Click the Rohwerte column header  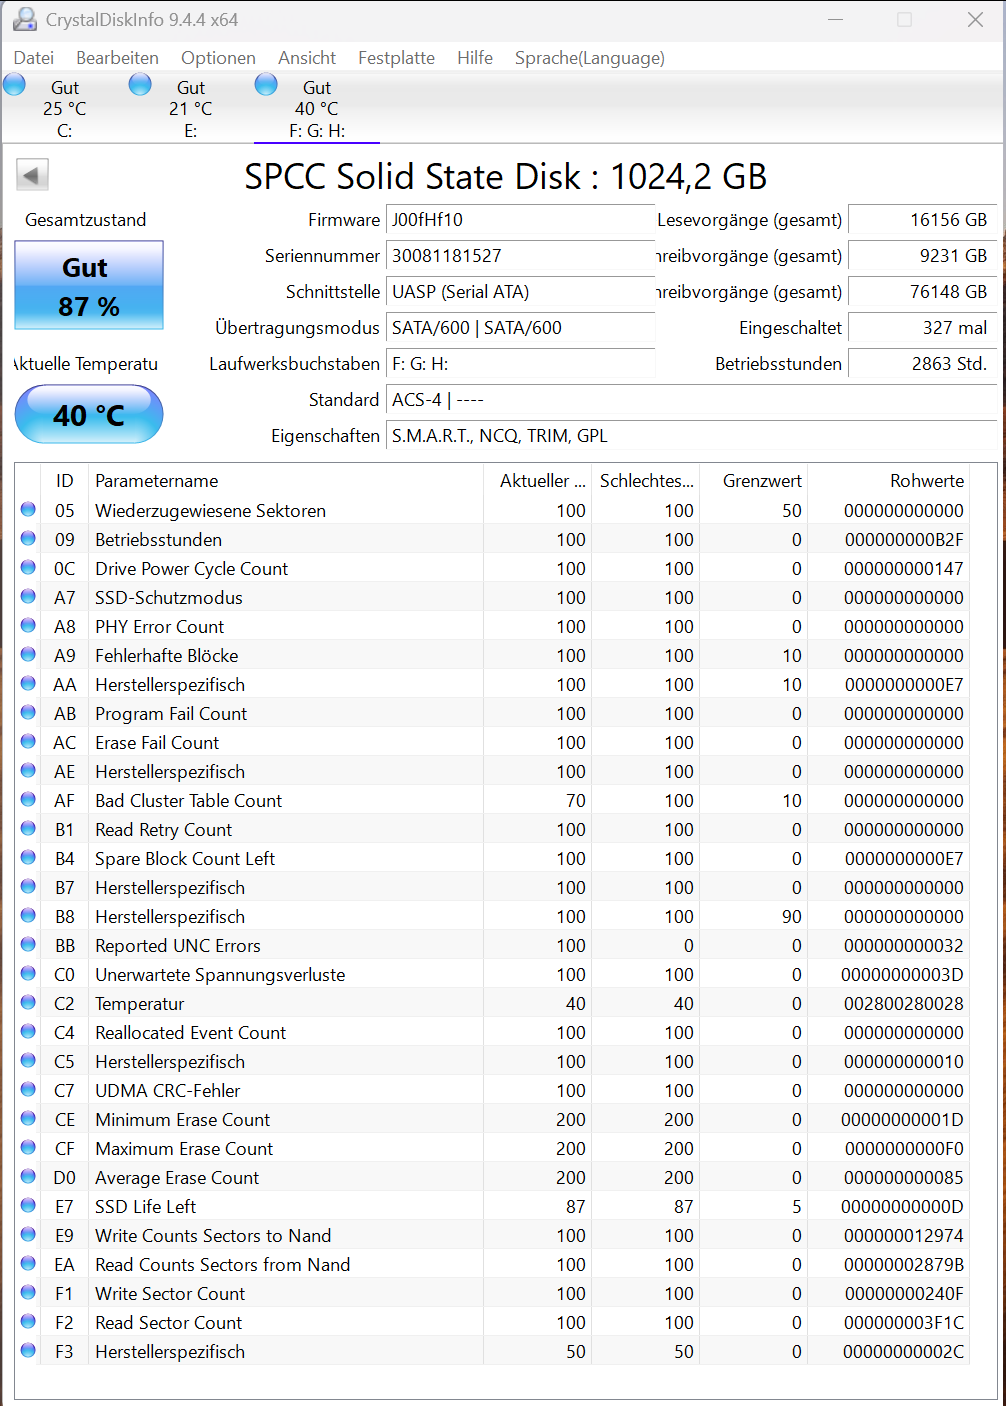tap(888, 481)
